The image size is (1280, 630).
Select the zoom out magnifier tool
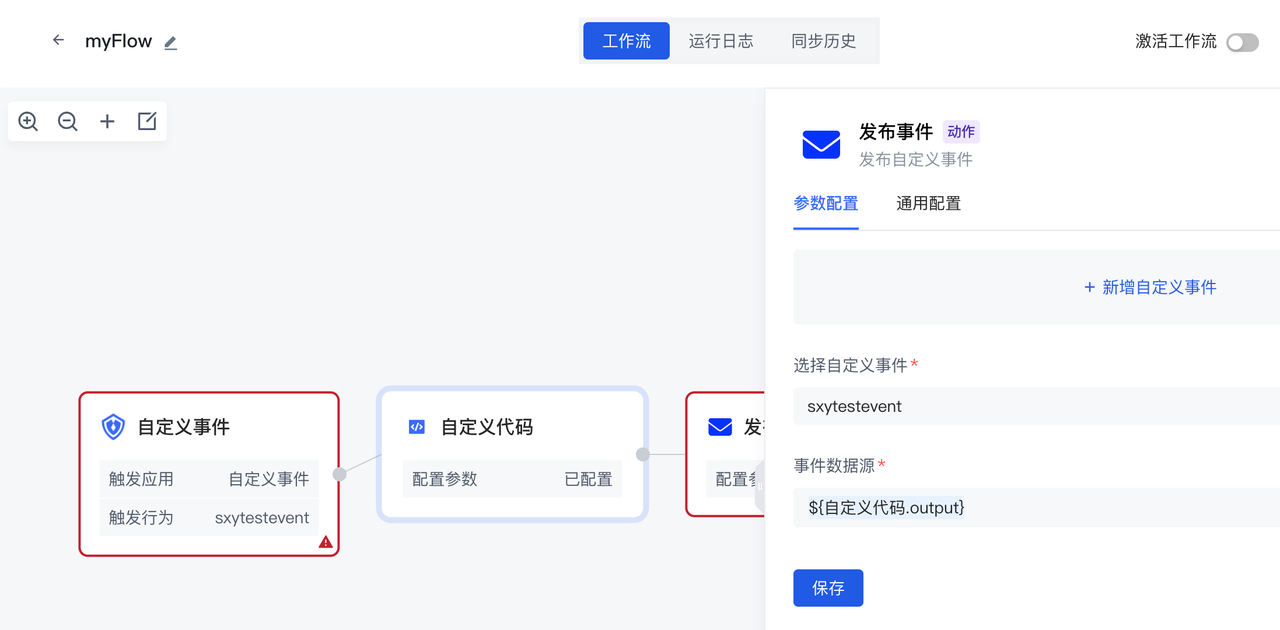[x=67, y=121]
